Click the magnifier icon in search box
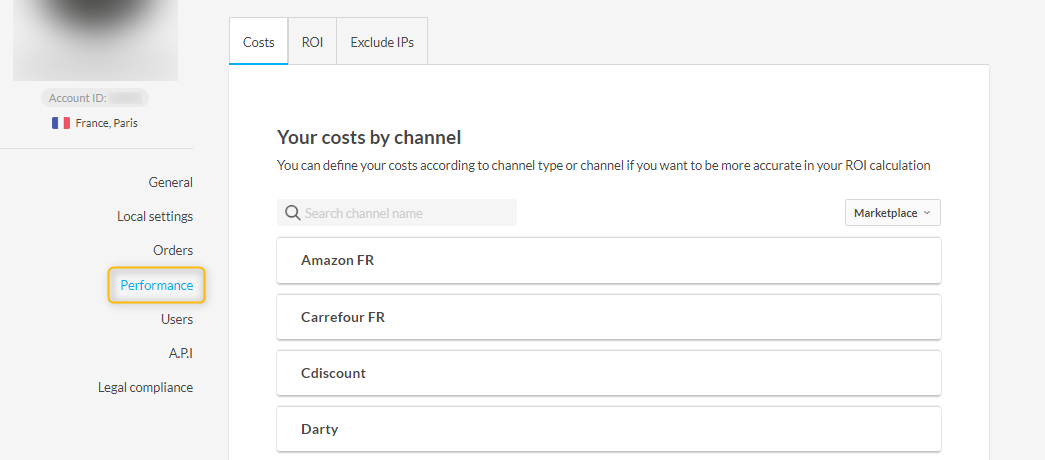Screen dimensions: 1045x460 [292, 213]
